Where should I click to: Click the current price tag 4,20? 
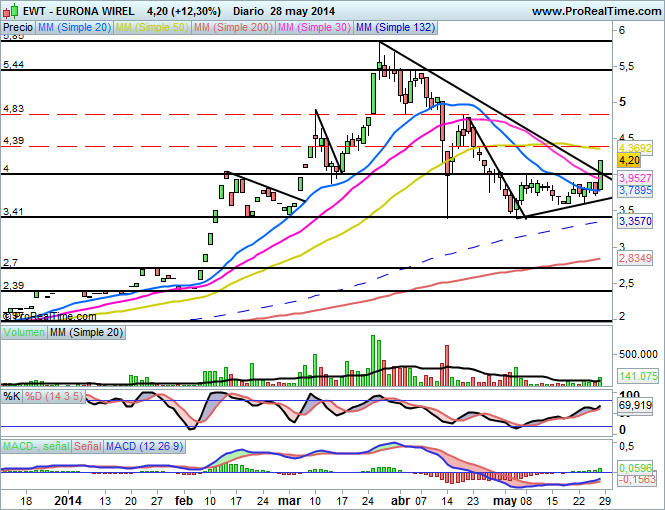[629, 161]
